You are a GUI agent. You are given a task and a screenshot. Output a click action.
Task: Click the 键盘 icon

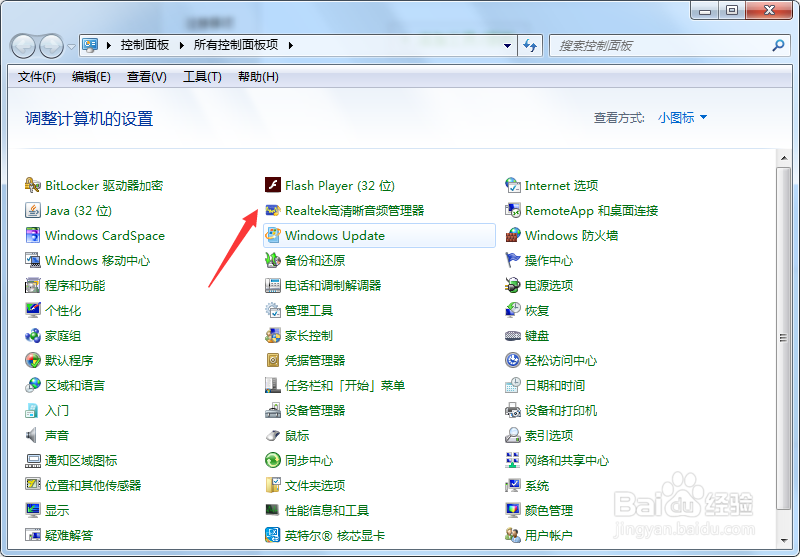pyautogui.click(x=513, y=335)
